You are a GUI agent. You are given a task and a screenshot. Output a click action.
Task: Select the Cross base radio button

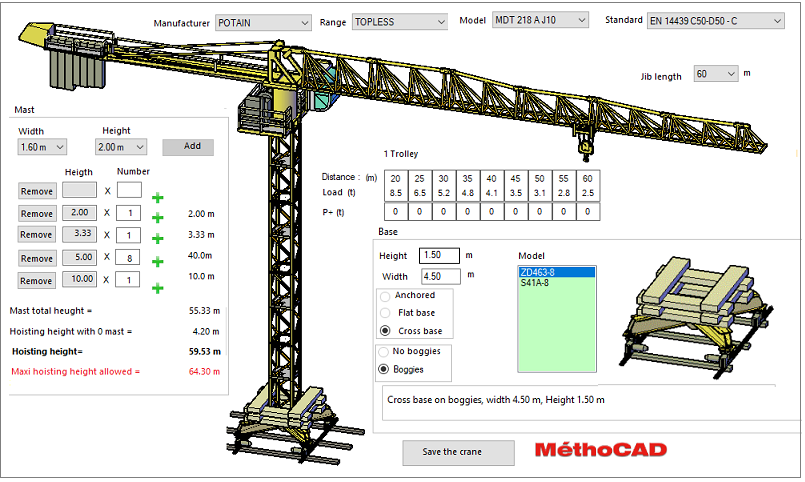point(385,331)
